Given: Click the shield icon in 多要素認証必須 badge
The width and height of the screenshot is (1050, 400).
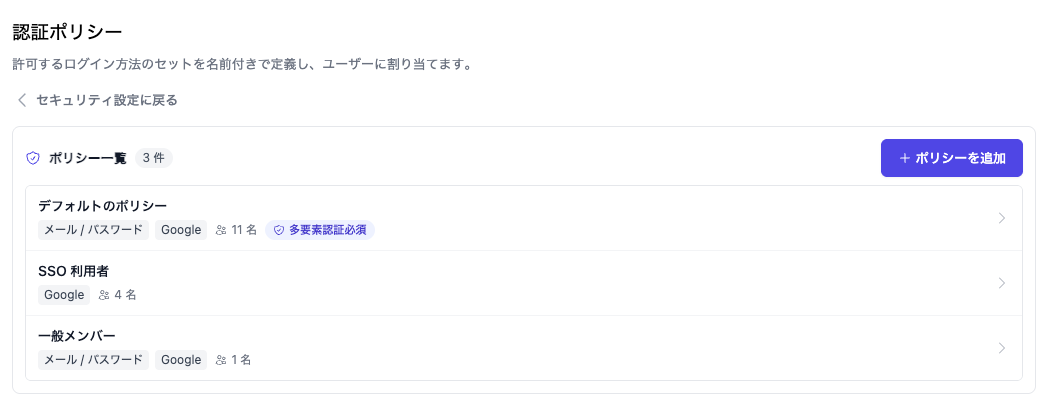Looking at the screenshot, I should click(279, 230).
